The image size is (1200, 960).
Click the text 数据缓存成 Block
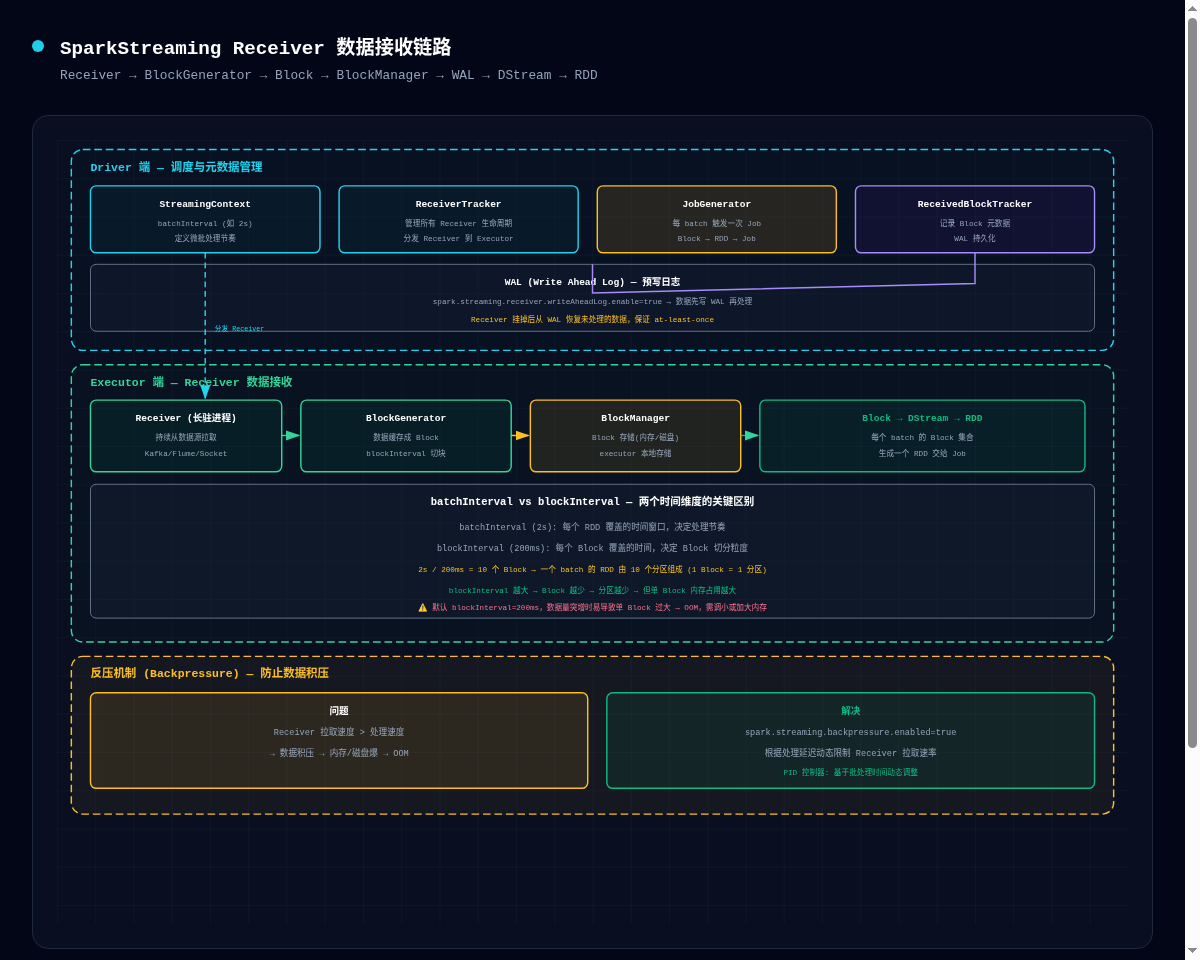point(406,437)
